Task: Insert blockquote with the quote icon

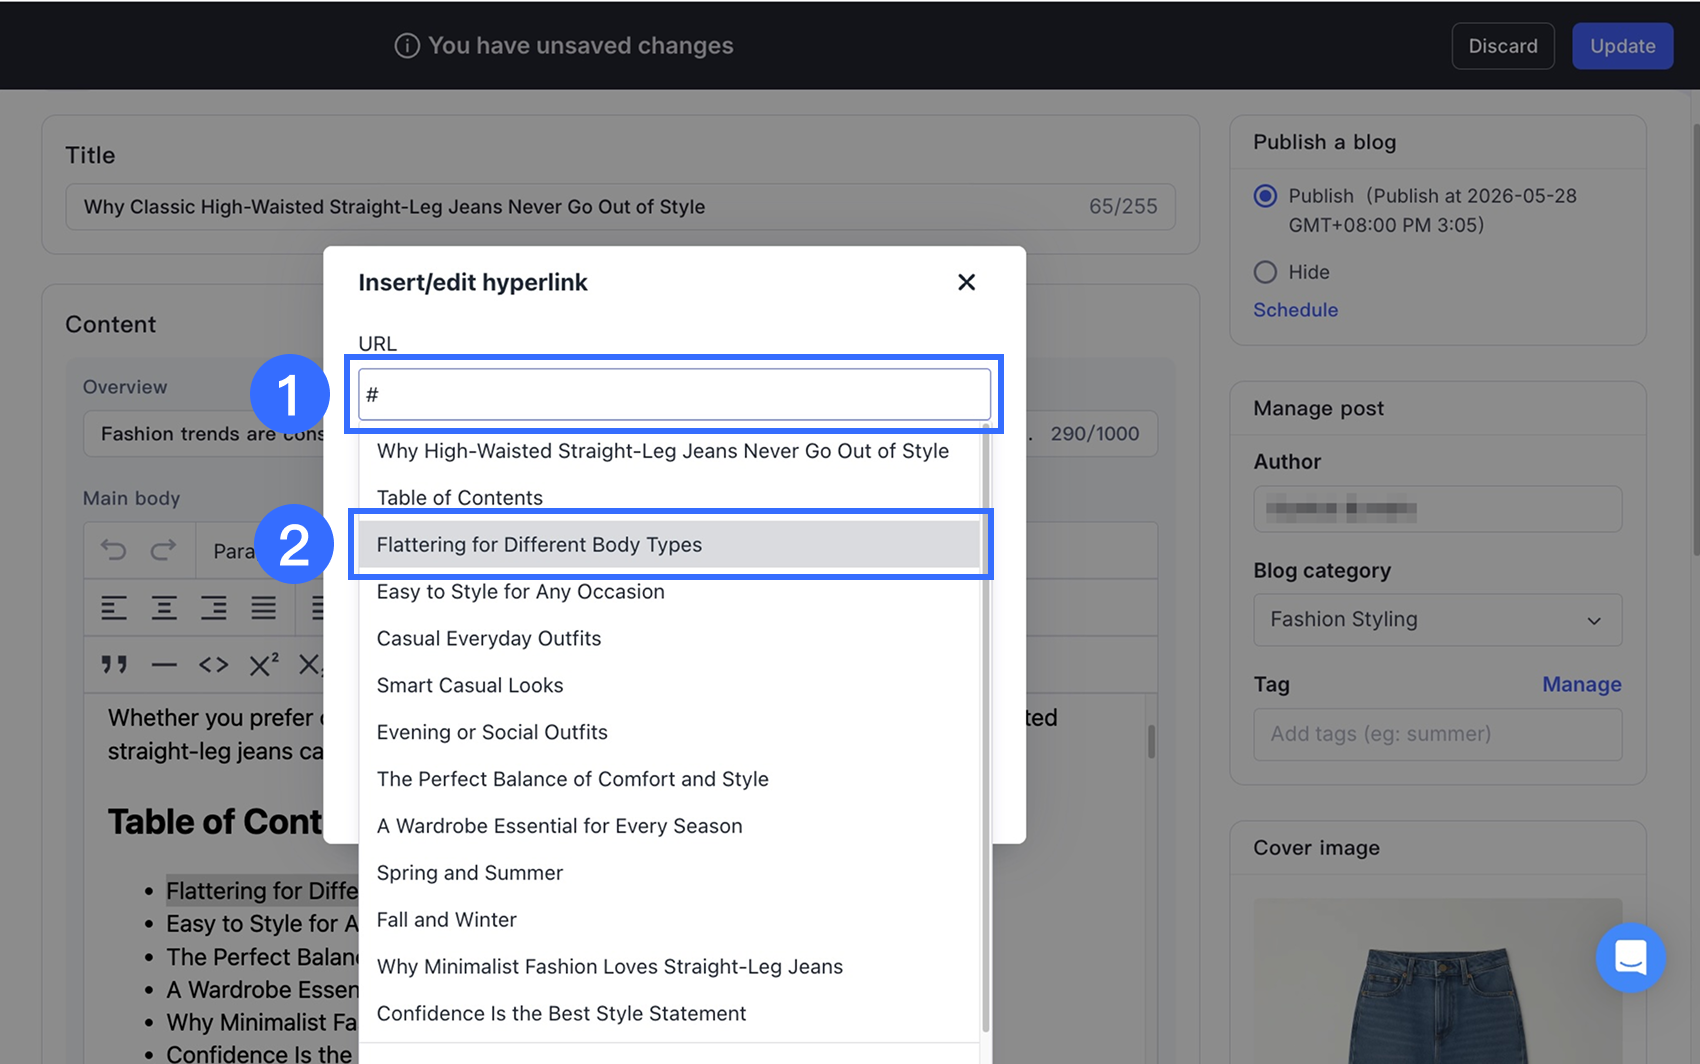Action: coord(114,665)
